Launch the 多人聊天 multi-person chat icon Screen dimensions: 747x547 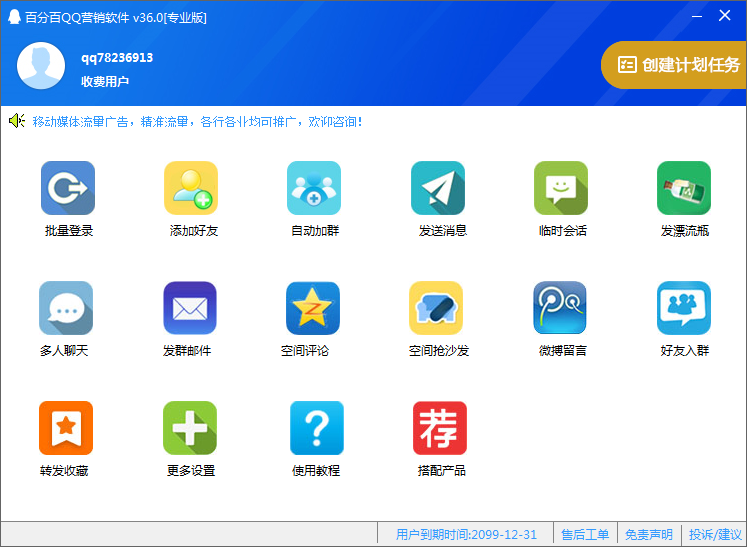click(x=66, y=308)
